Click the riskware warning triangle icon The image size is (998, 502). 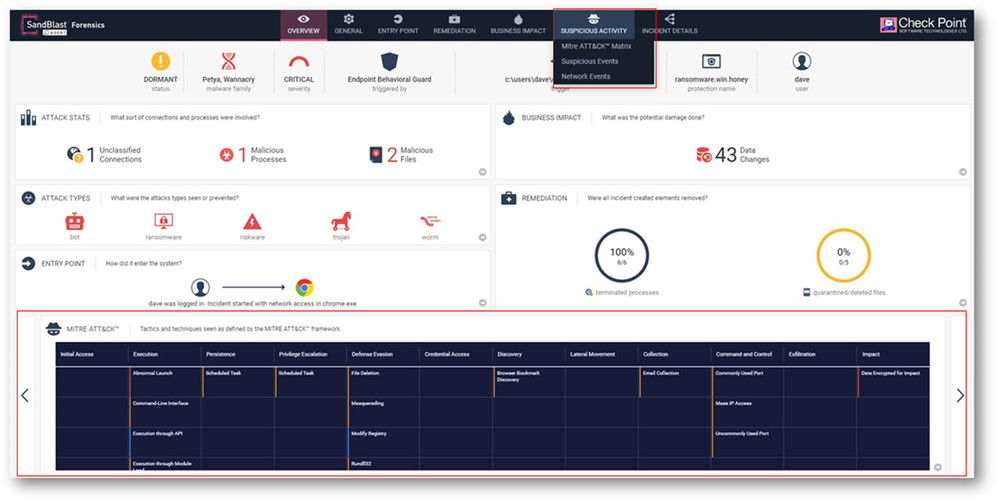tap(252, 221)
